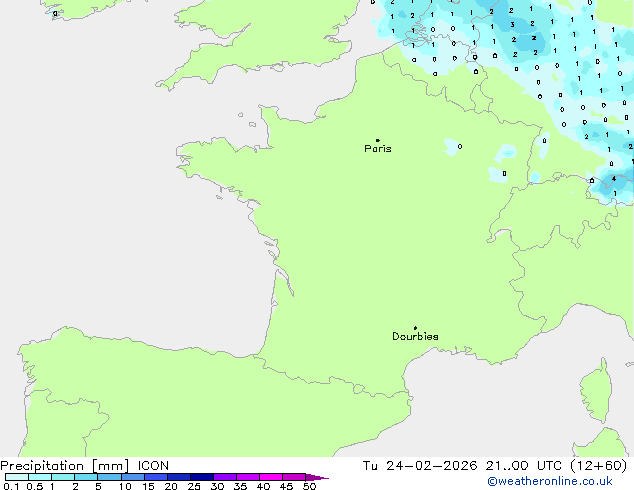Select legend swatch between 1 and 2
The height and width of the screenshot is (490, 634).
click(x=63, y=477)
